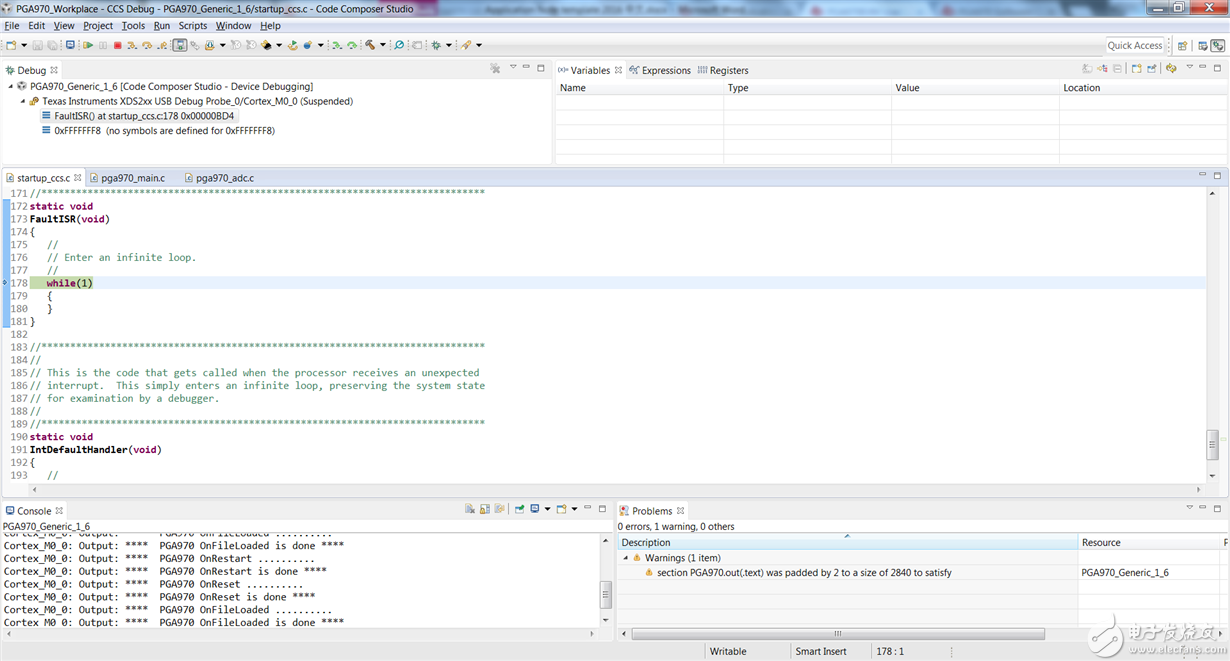Close the startup_ccs.c editor tab
Image resolution: width=1230 pixels, height=661 pixels.
tap(78, 178)
